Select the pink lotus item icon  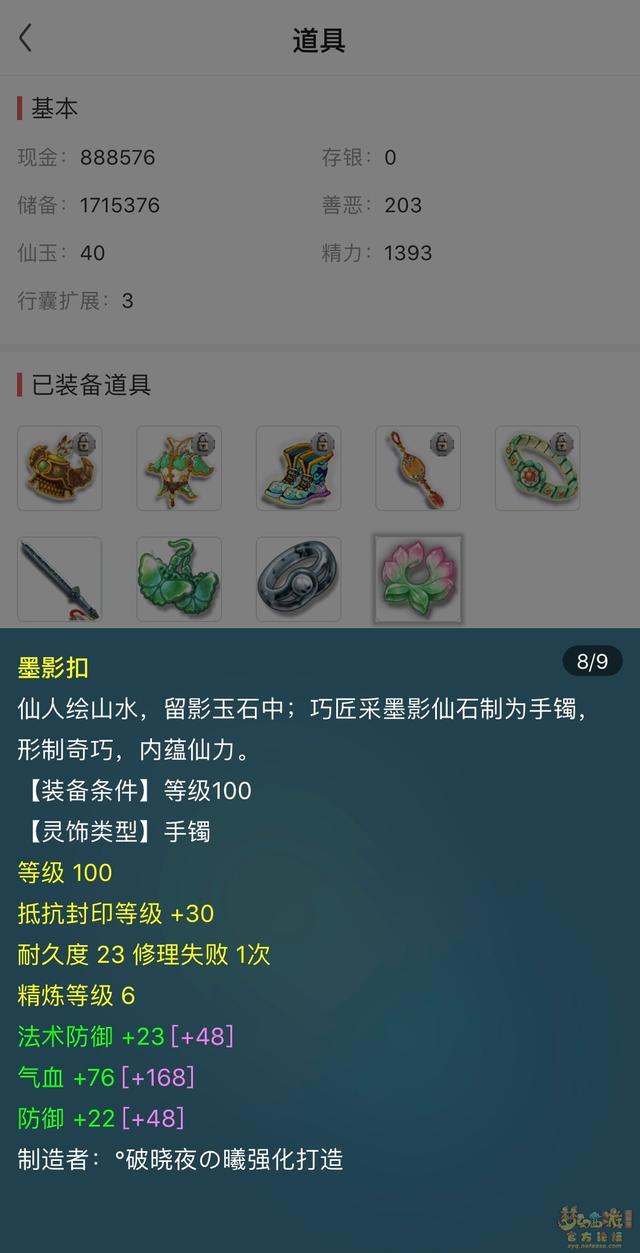(418, 579)
